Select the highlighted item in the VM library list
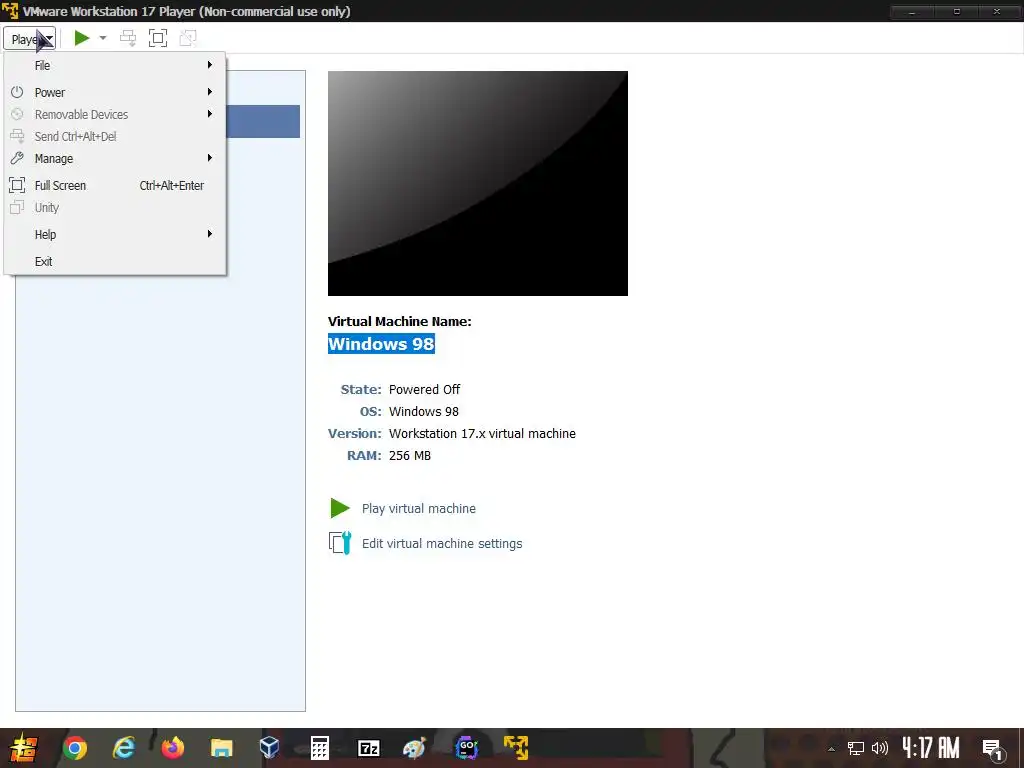Image resolution: width=1024 pixels, height=768 pixels. pos(263,121)
